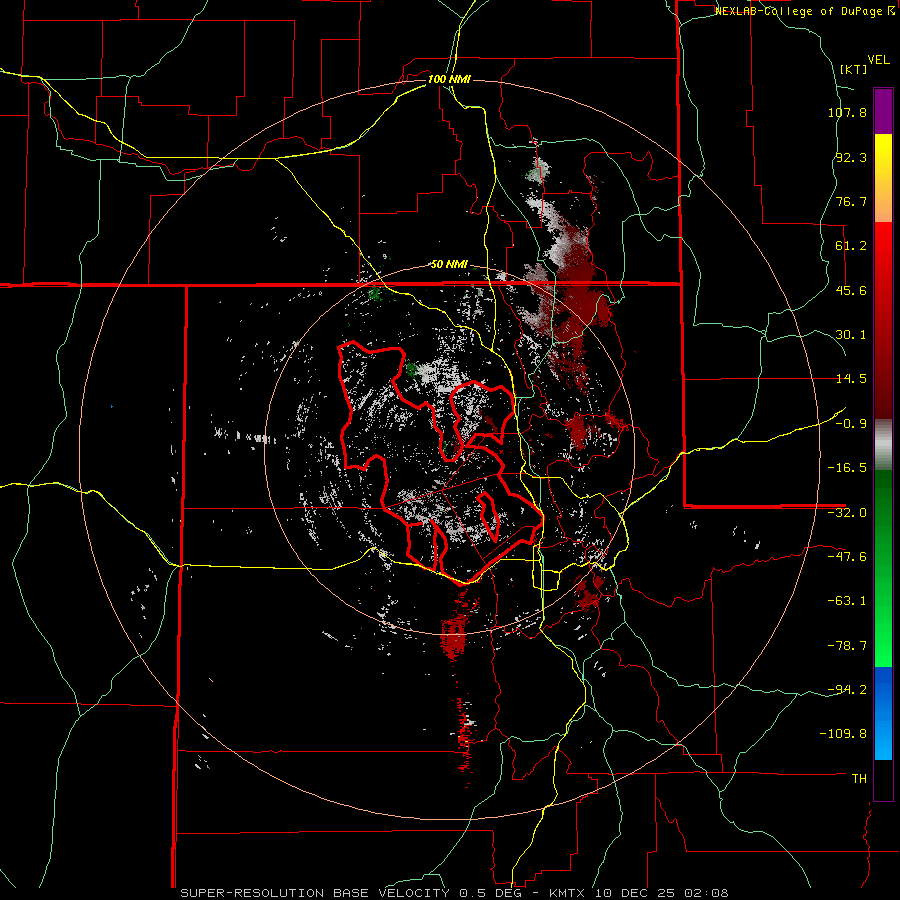The image size is (900, 900).
Task: Click the -94.2 velocity scale value
Action: coord(847,689)
